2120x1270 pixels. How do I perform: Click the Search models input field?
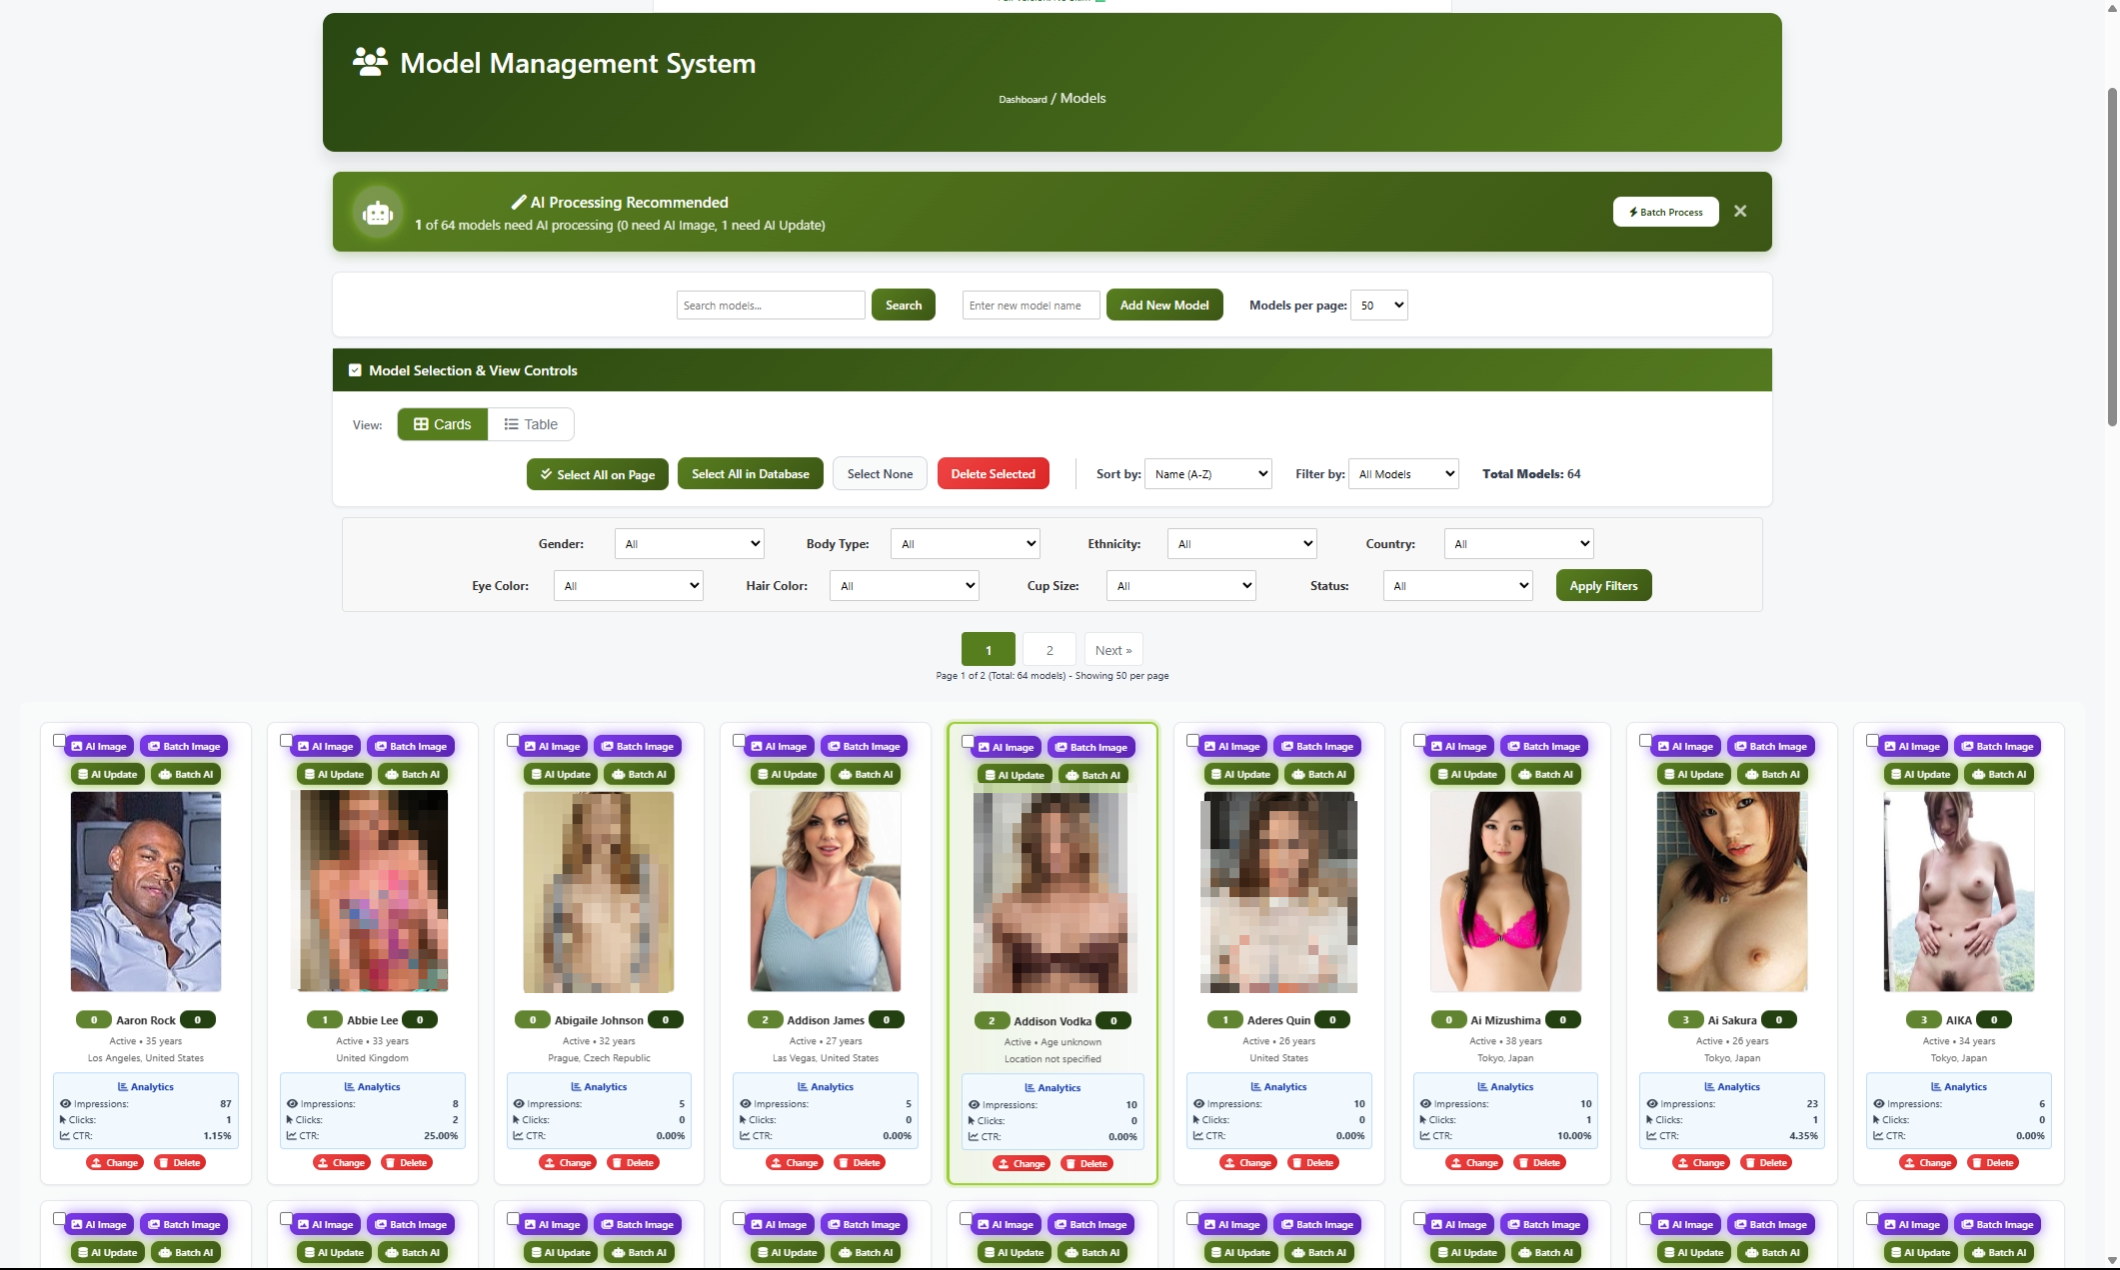click(x=770, y=305)
